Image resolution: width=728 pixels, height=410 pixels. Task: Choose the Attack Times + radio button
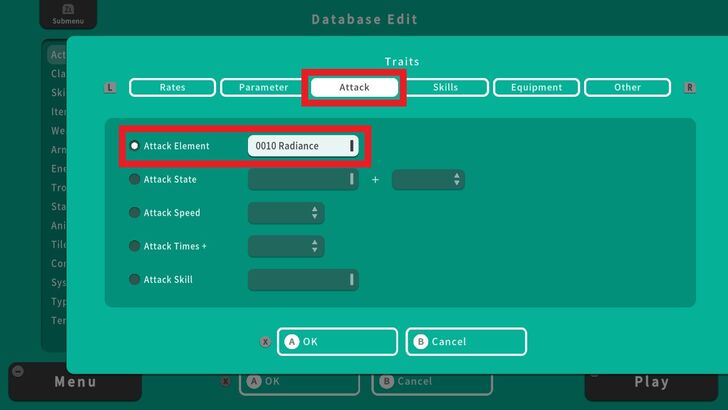(x=135, y=246)
